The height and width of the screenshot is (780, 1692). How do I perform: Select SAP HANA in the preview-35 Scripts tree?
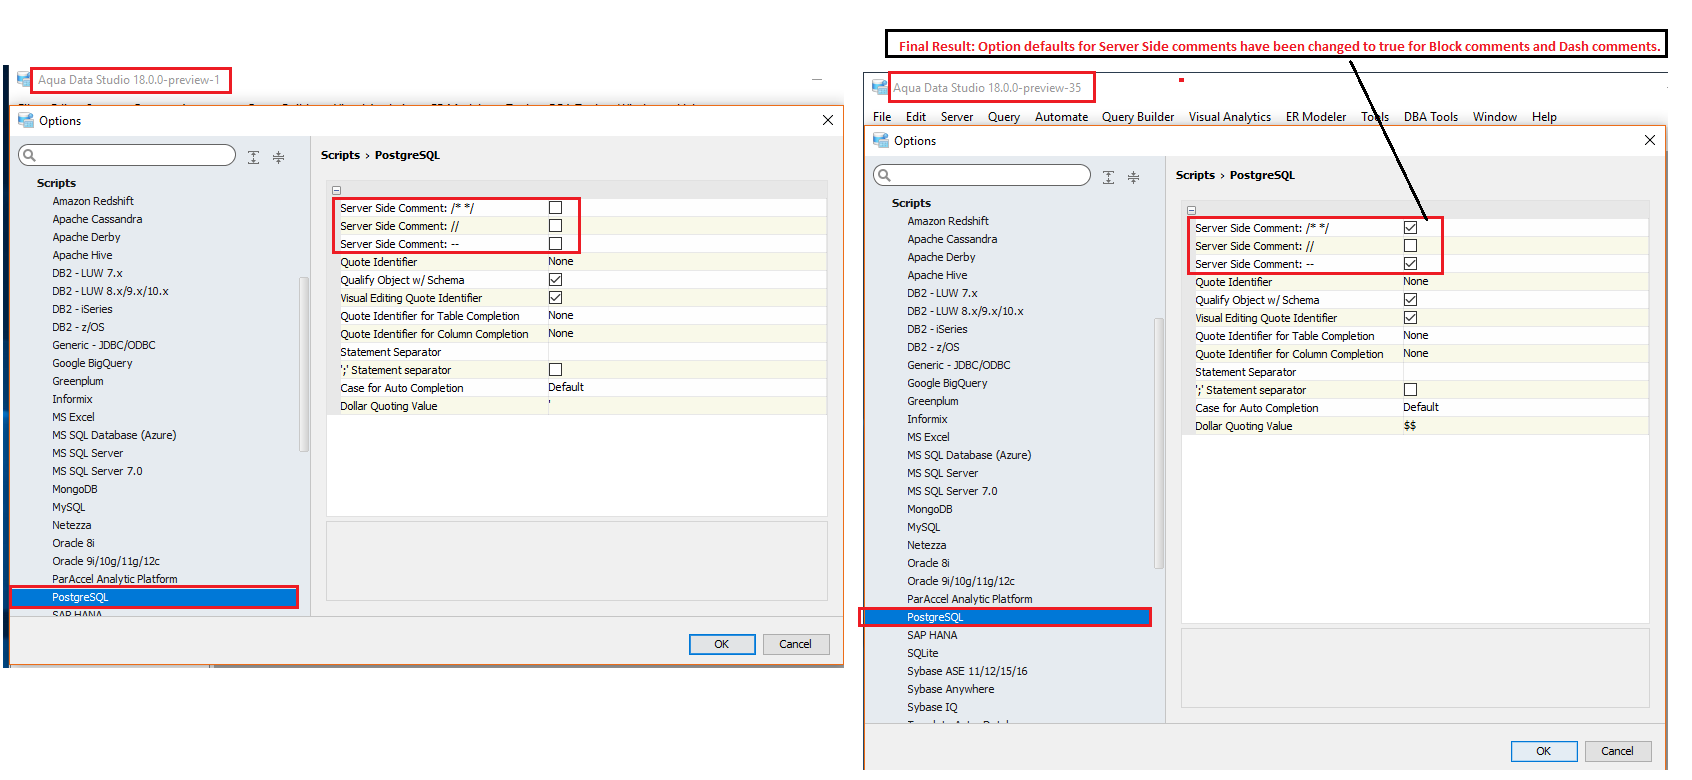932,635
